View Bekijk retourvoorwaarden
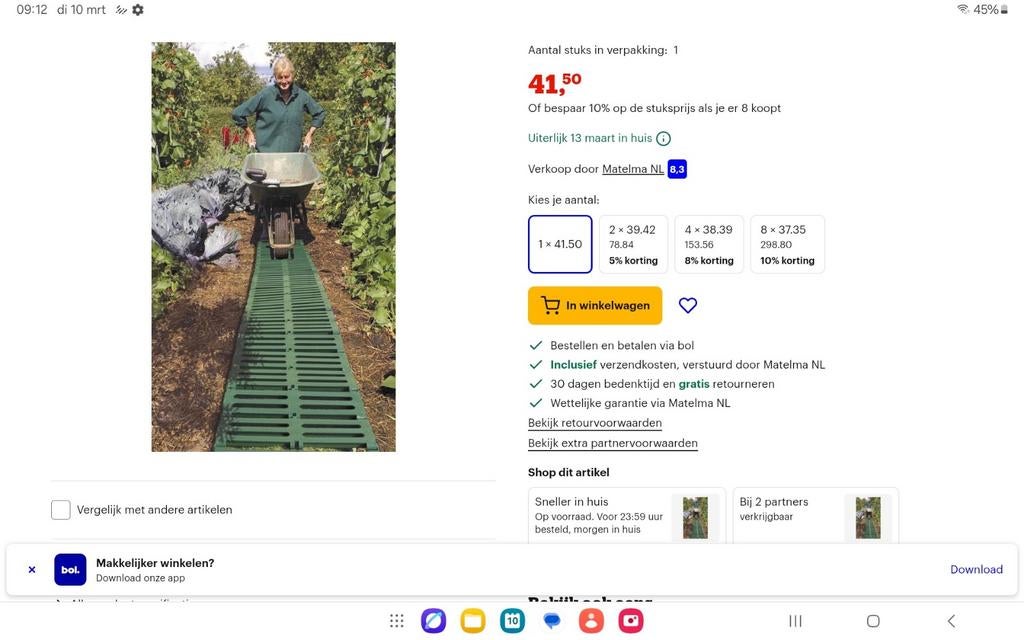Viewport: 1024px width, 640px height. [x=595, y=422]
